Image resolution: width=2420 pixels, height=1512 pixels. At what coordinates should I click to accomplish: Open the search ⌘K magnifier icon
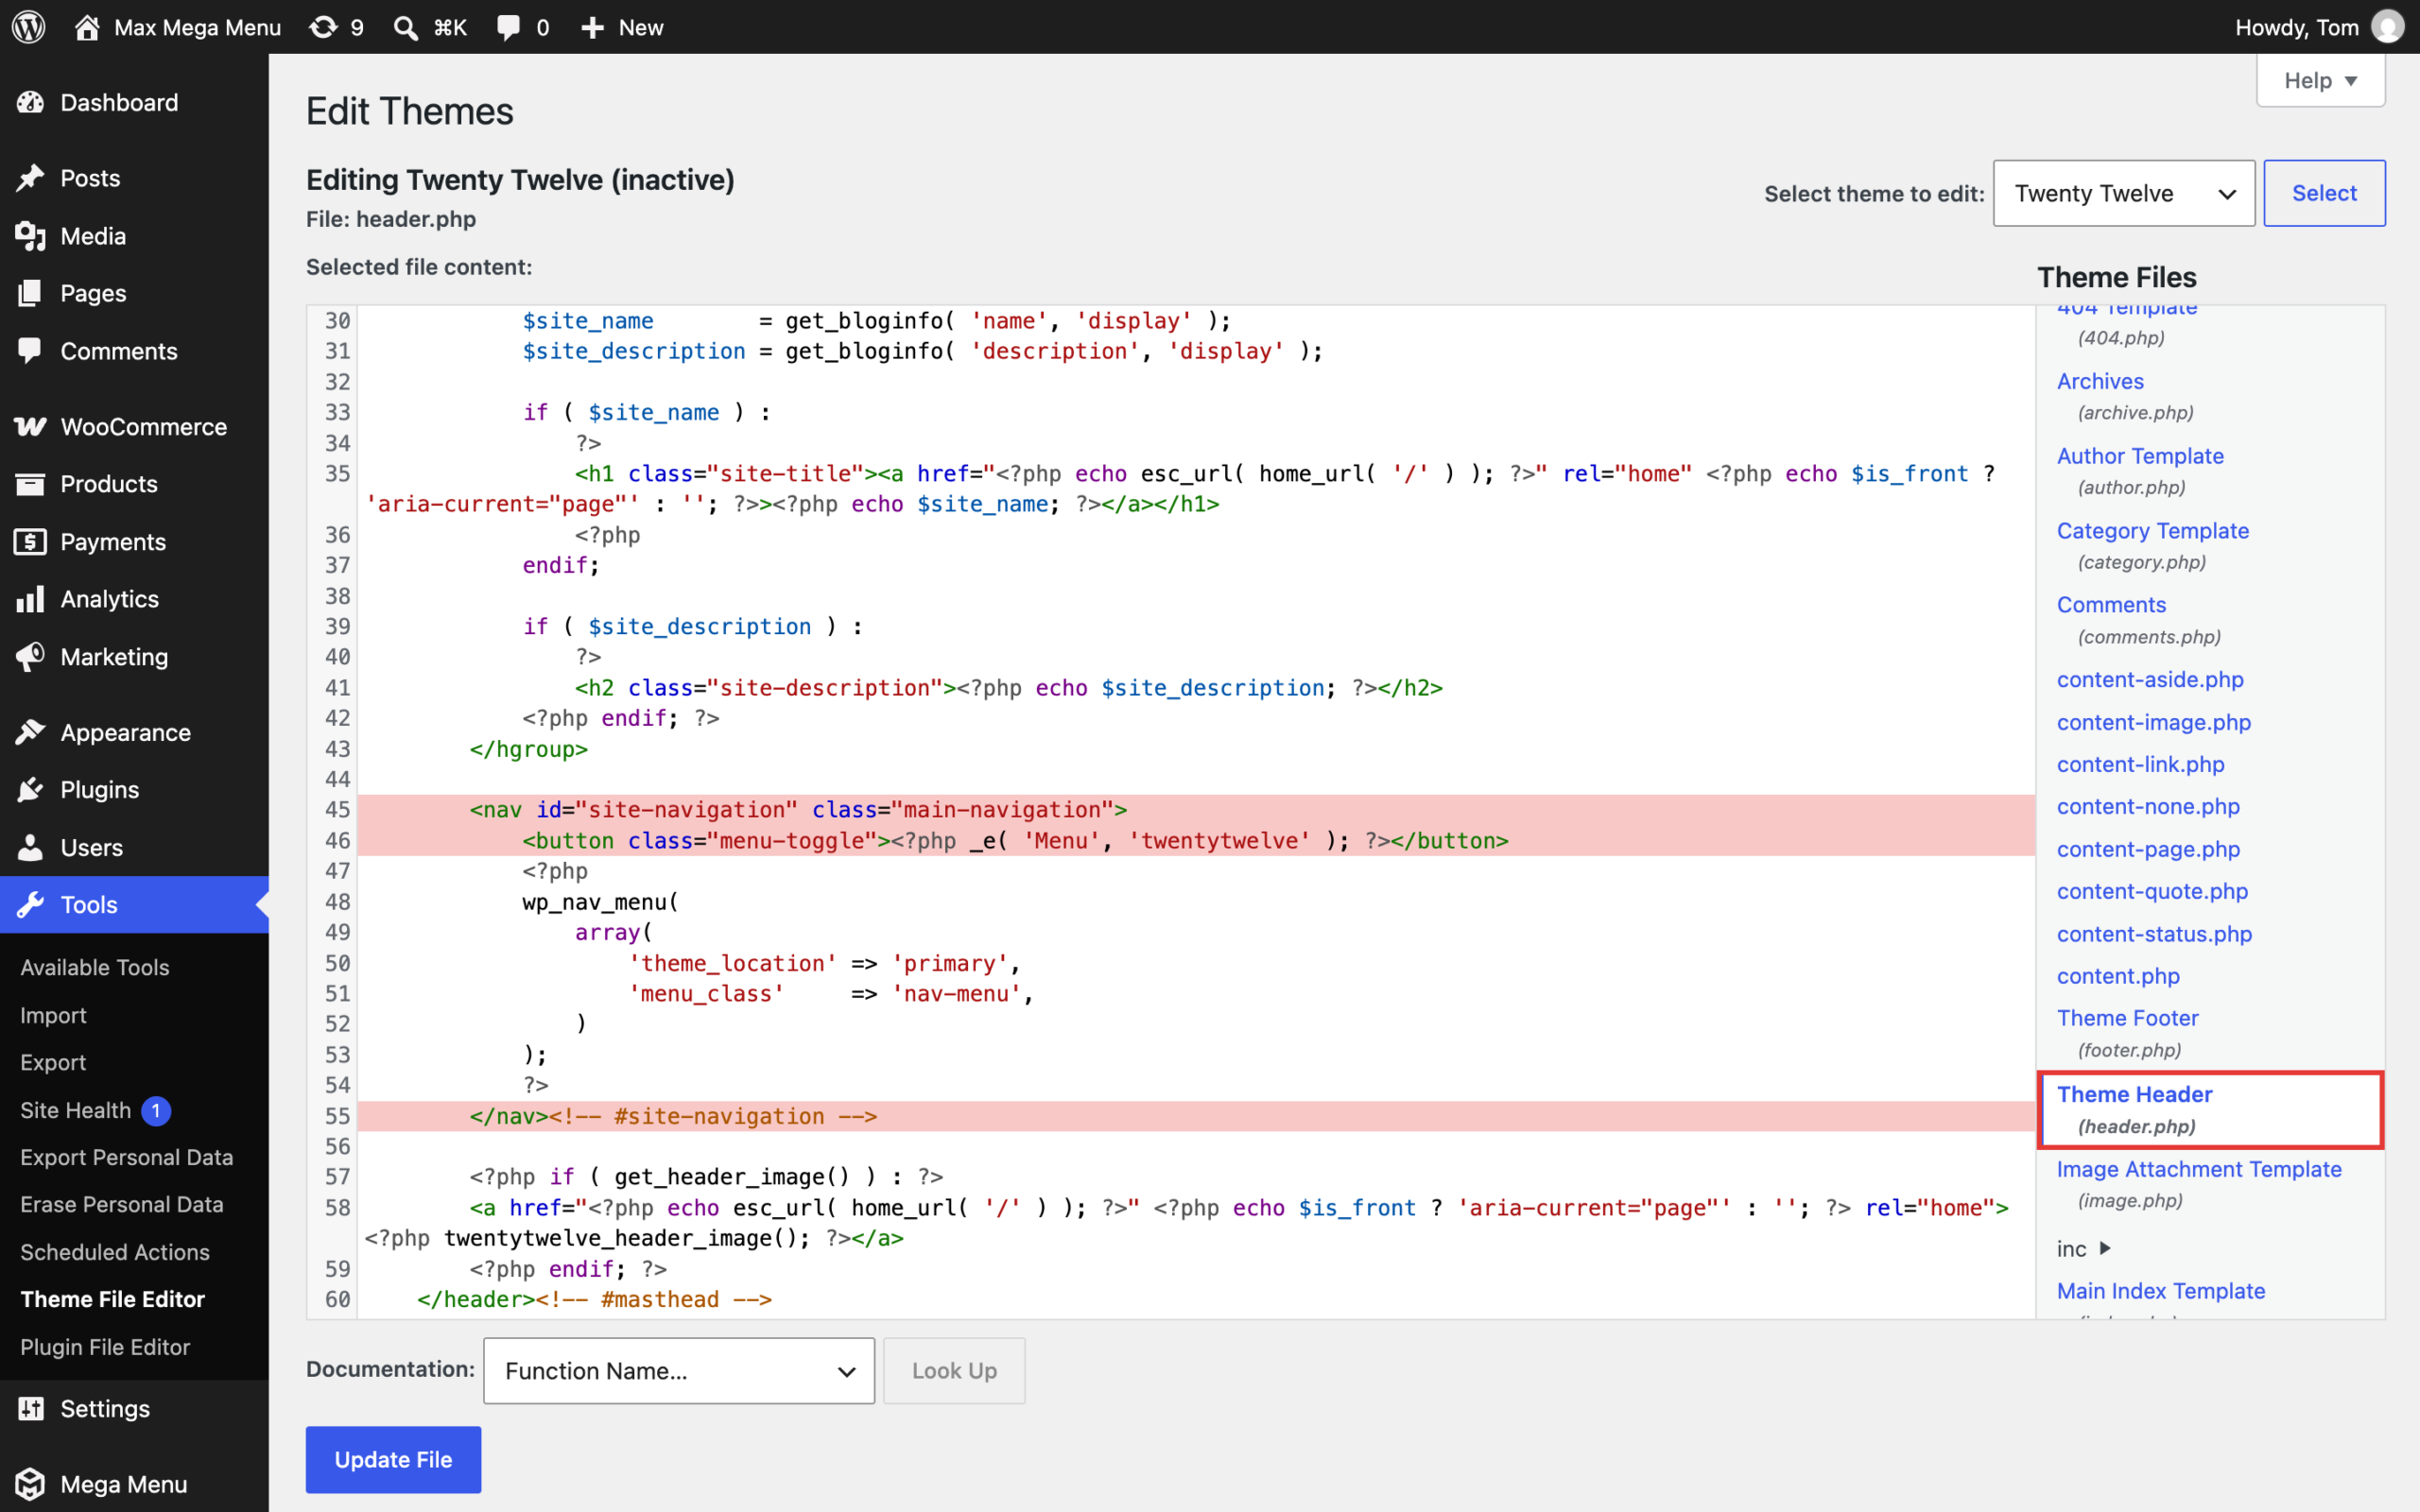[x=405, y=27]
